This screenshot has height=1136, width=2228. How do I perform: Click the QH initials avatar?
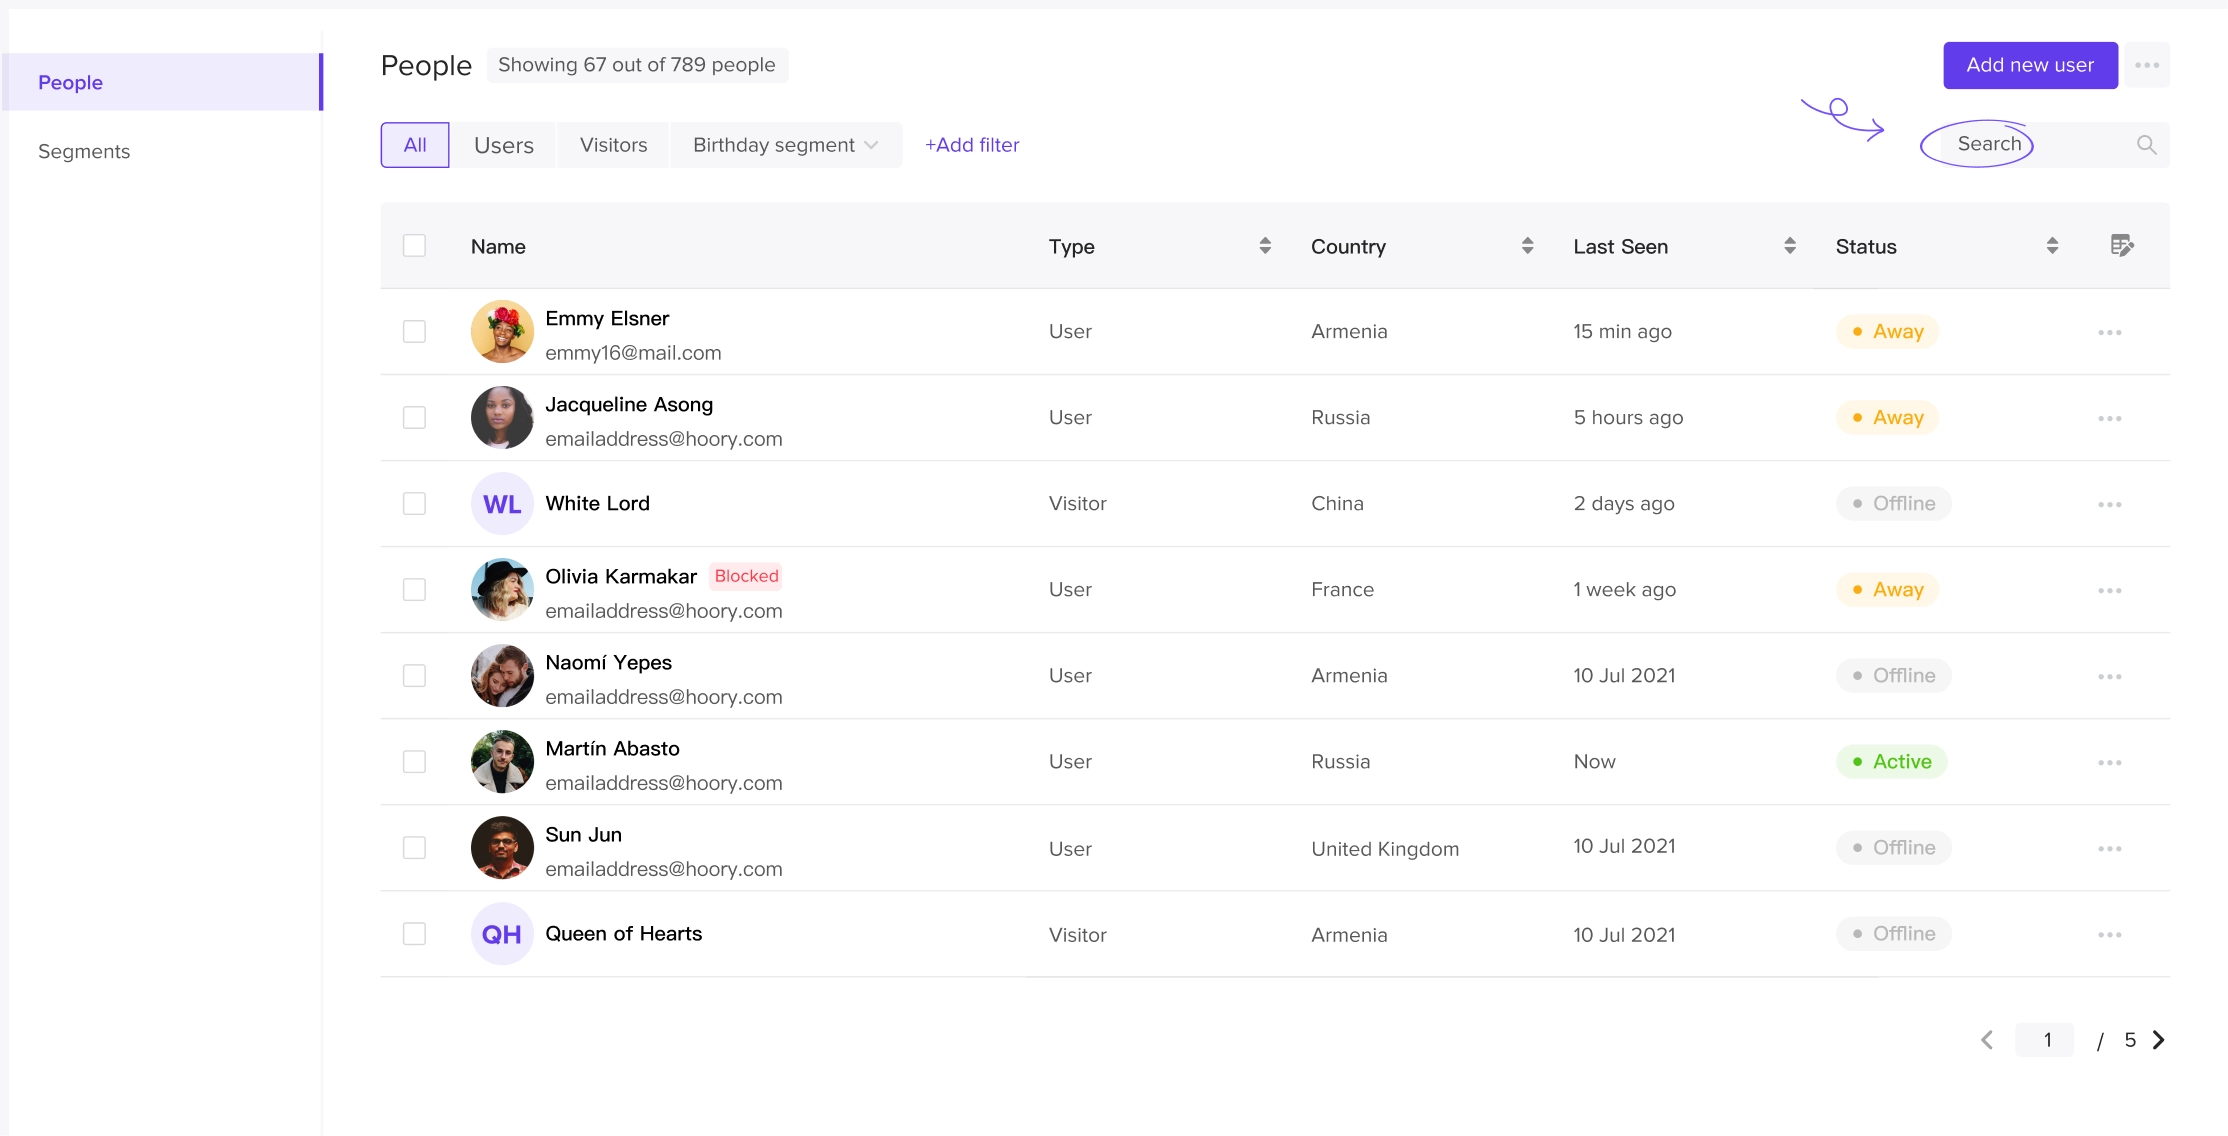click(502, 934)
